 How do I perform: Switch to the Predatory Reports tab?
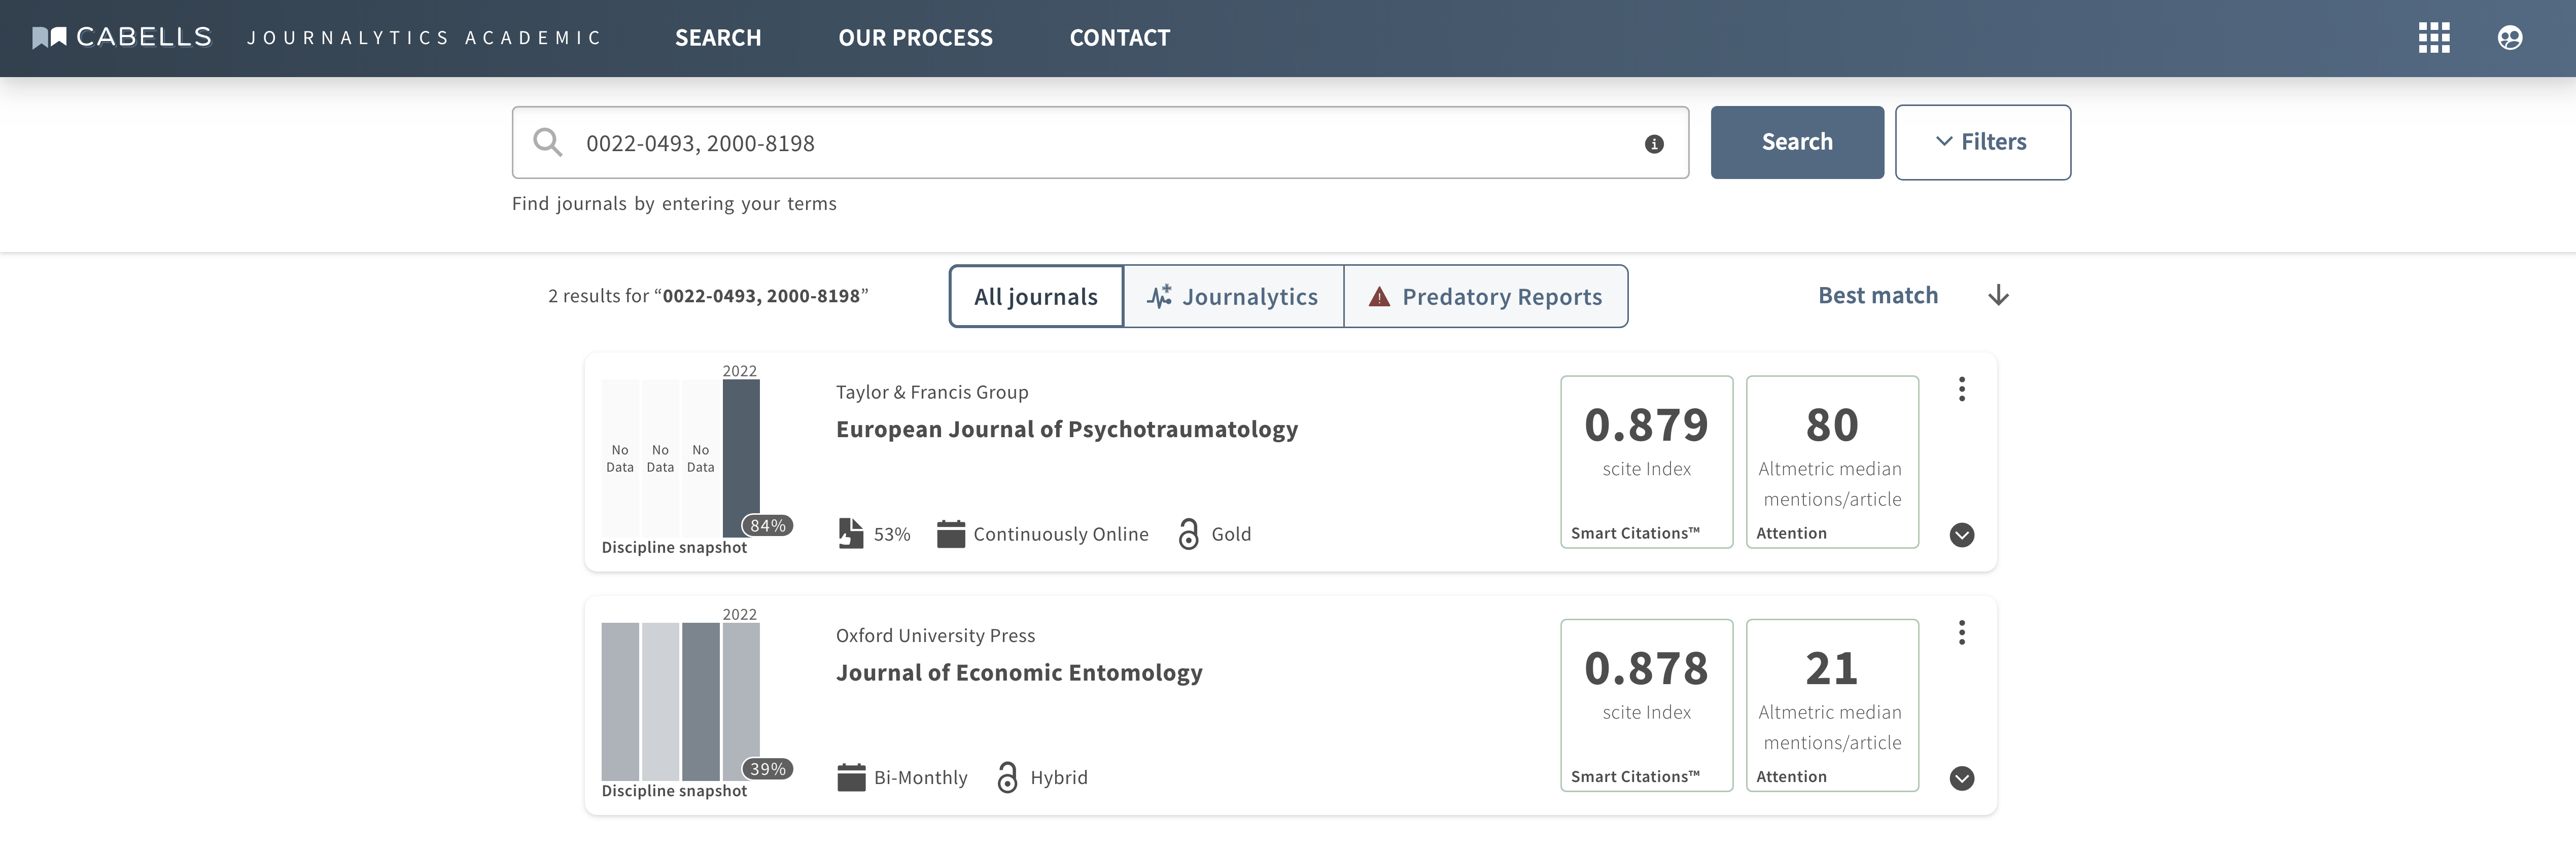pos(1485,297)
